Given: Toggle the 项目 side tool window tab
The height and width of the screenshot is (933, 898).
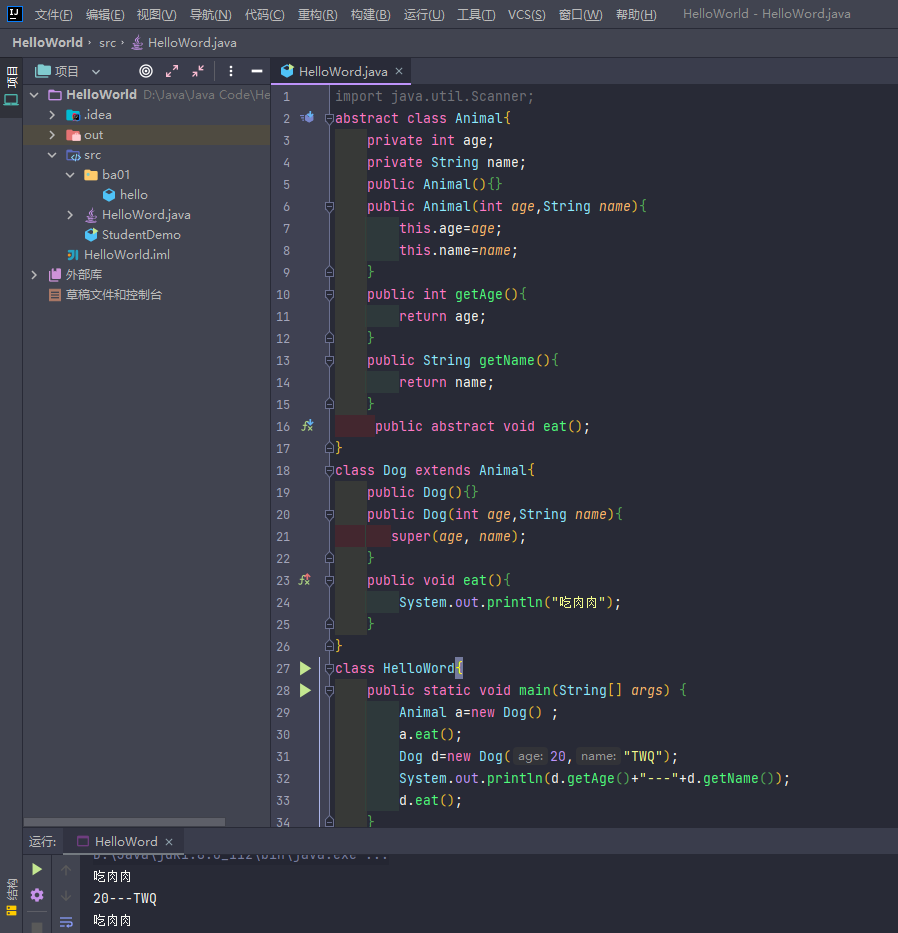Looking at the screenshot, I should tap(11, 85).
